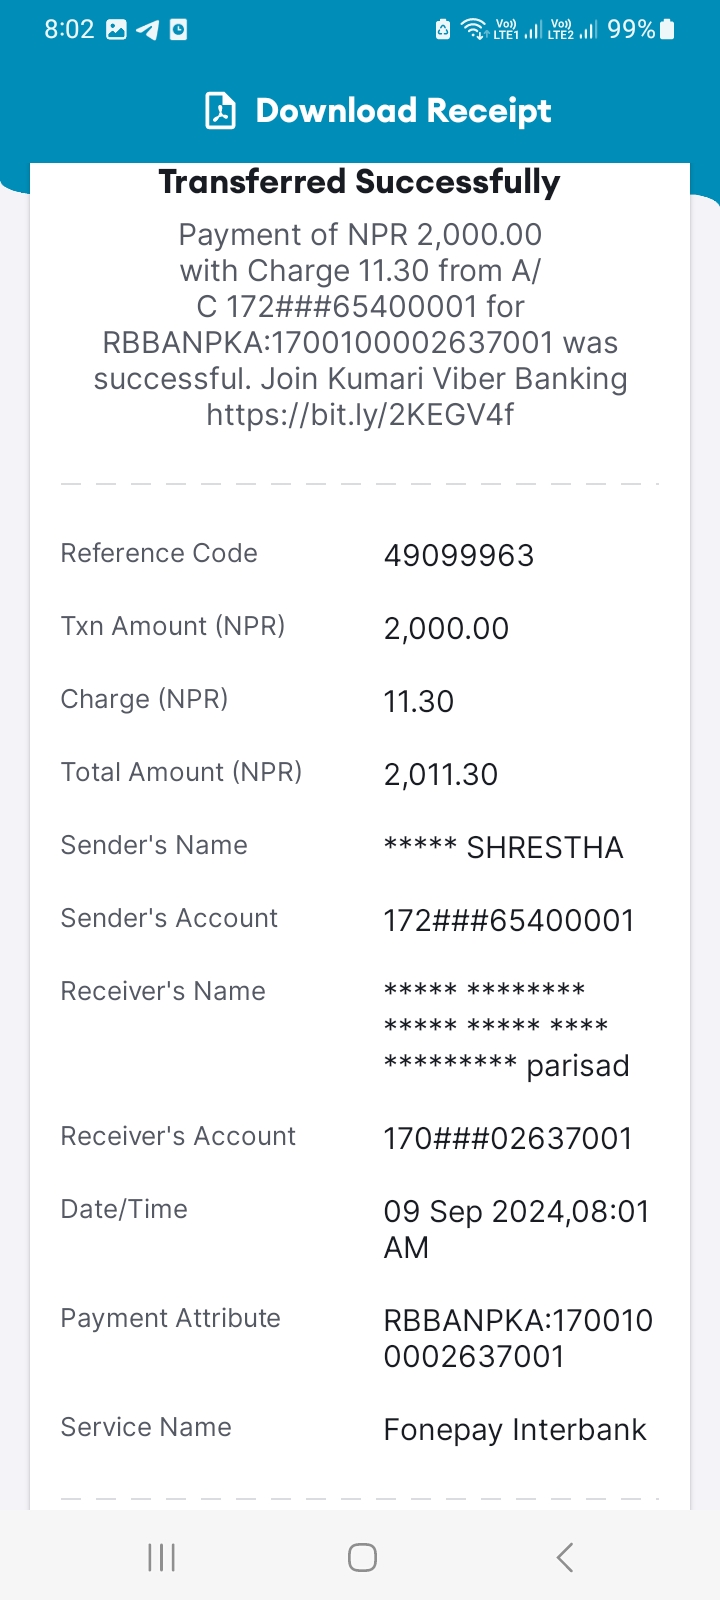This screenshot has height=1600, width=720.
Task: Tap the Telegram notification icon in status bar
Action: click(x=148, y=30)
